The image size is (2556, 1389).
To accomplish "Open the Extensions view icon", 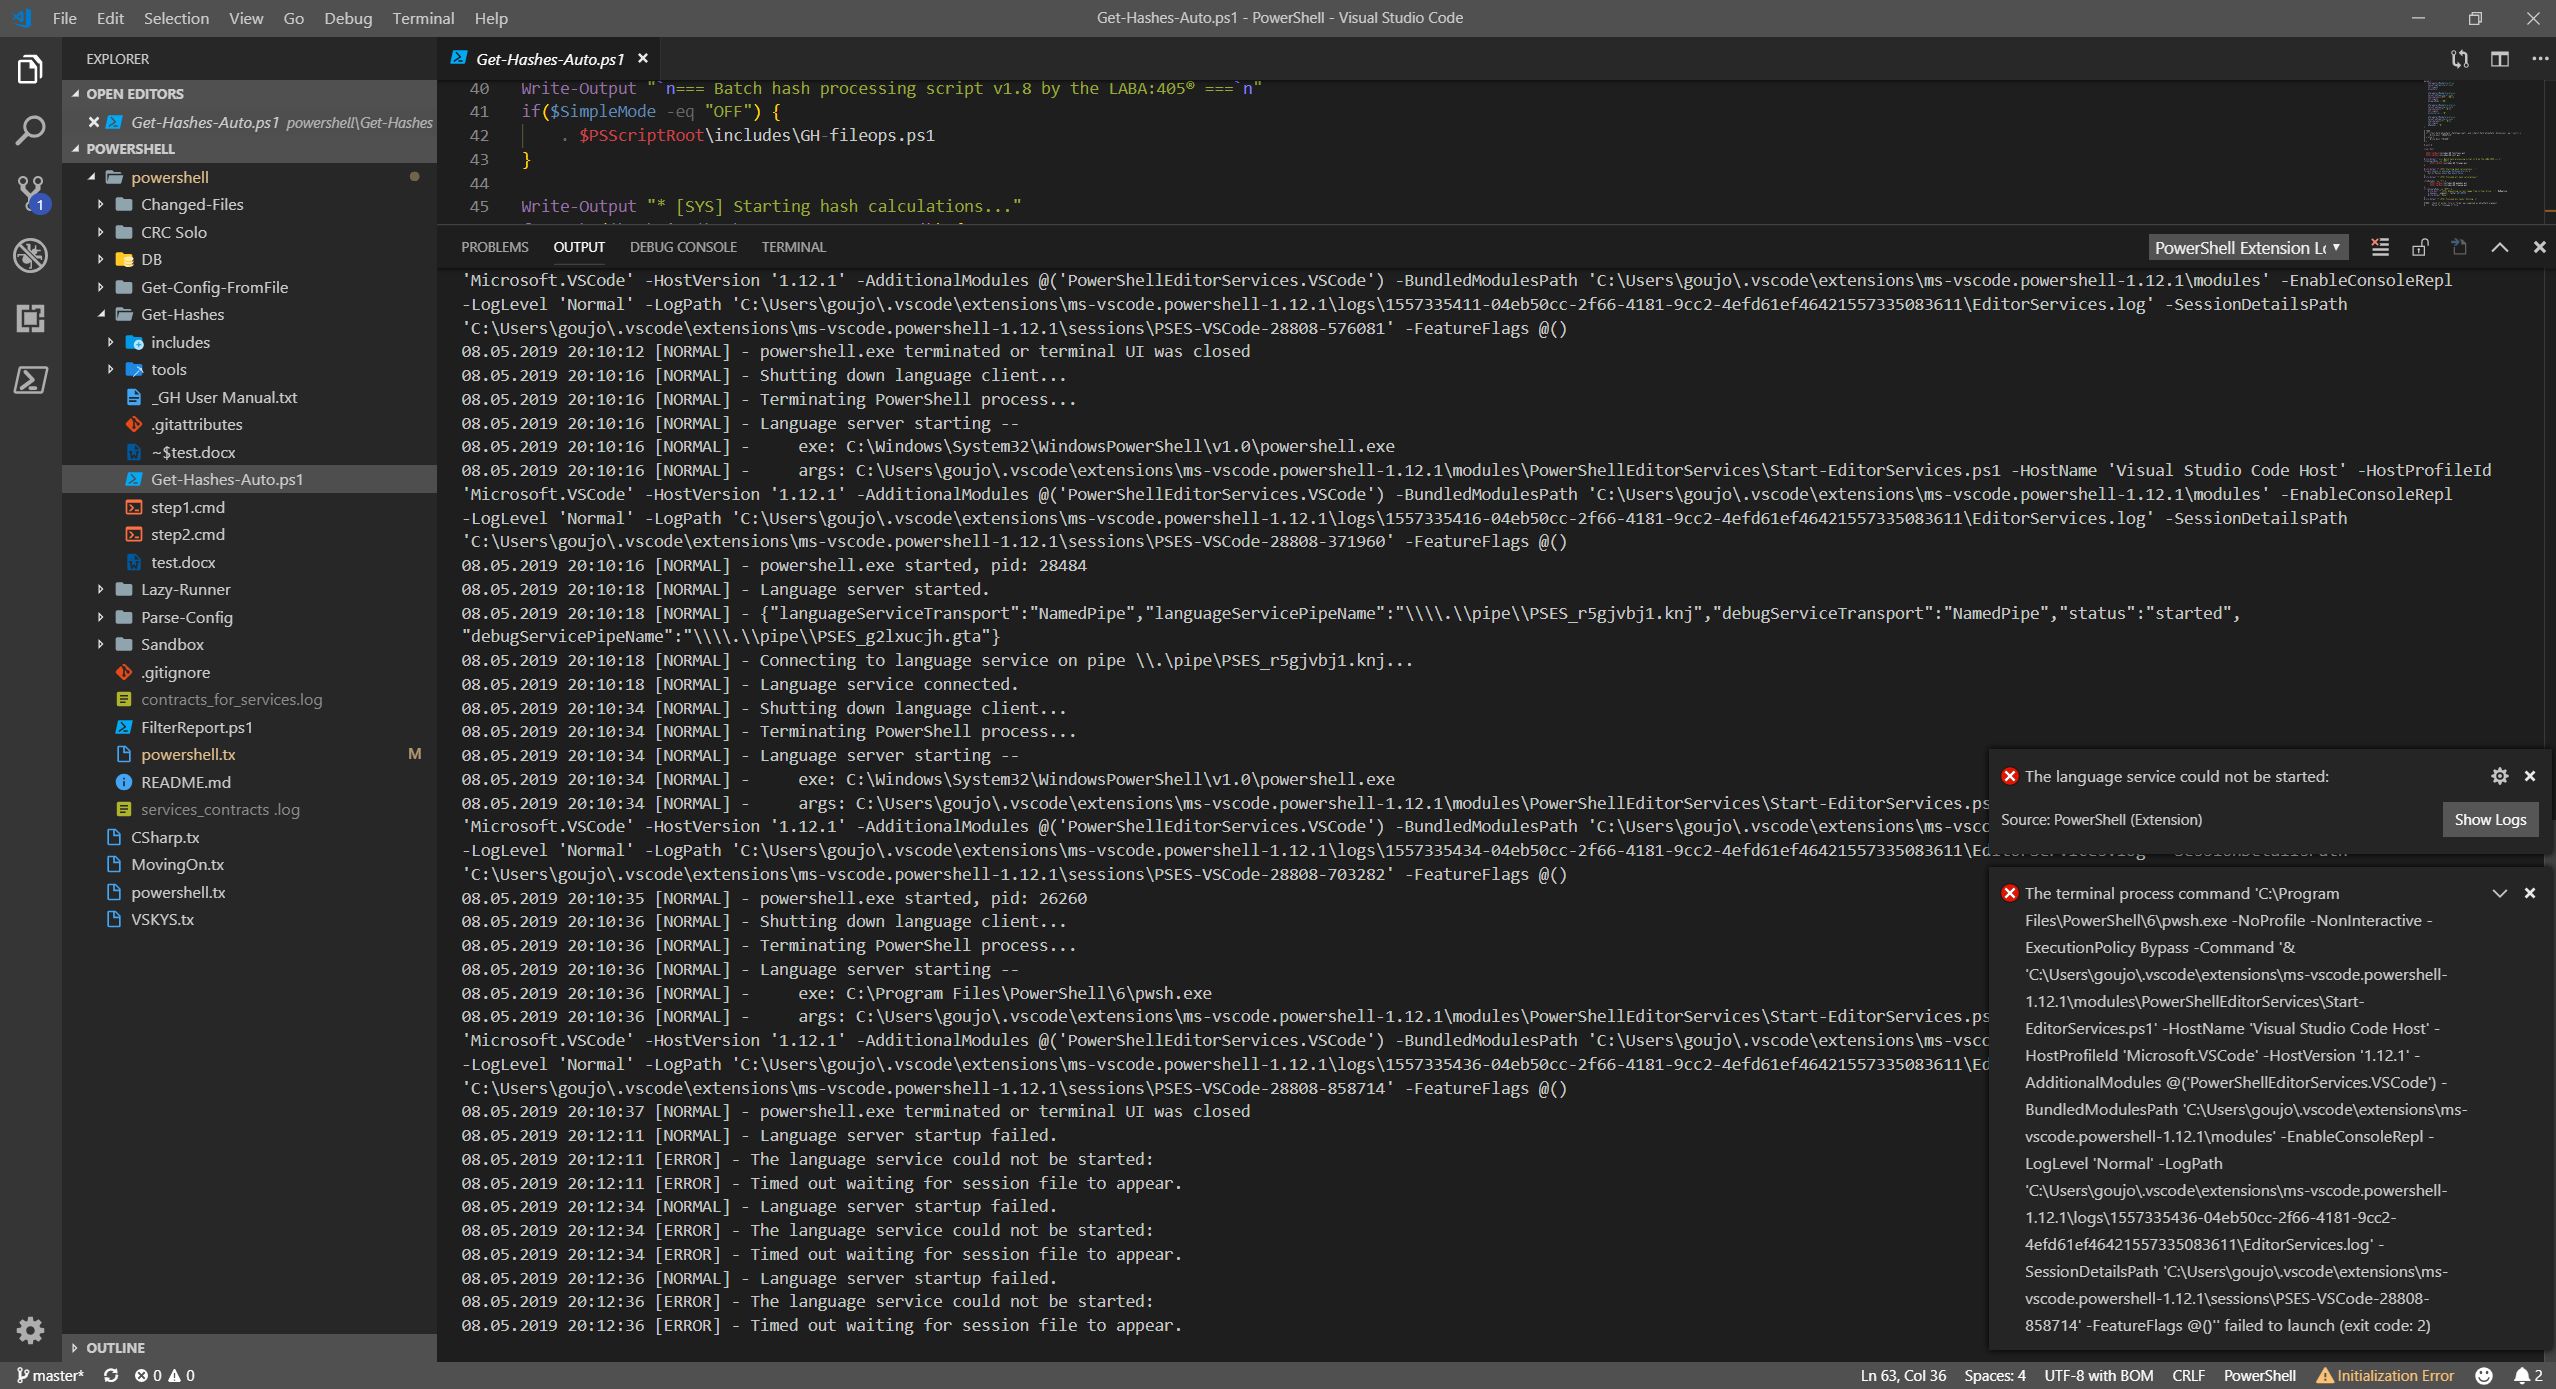I will pyautogui.click(x=30, y=318).
